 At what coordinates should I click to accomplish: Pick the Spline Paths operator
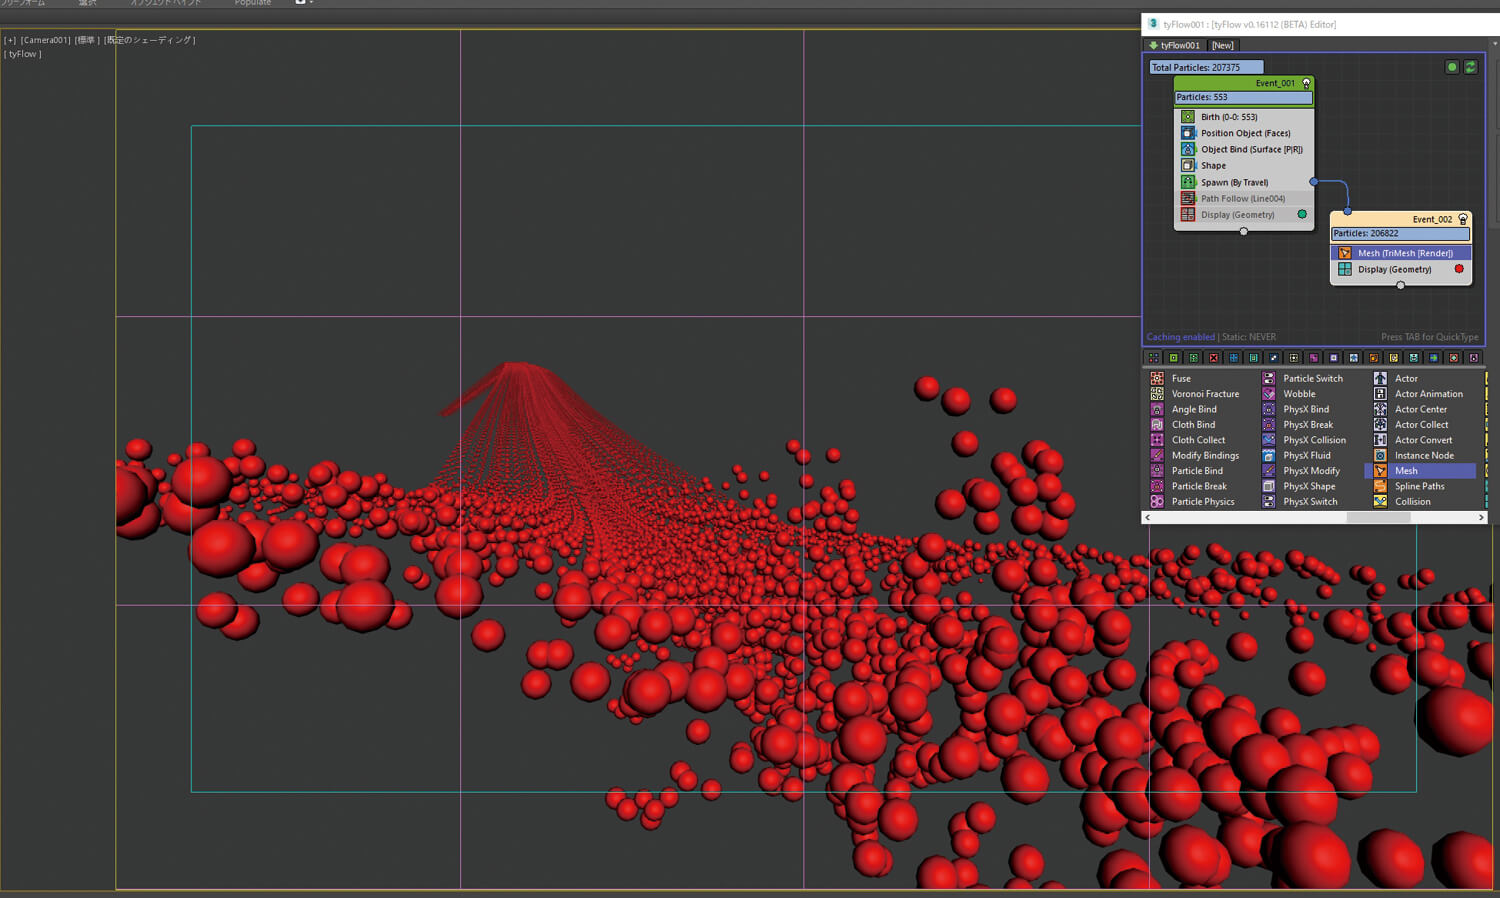1410,486
